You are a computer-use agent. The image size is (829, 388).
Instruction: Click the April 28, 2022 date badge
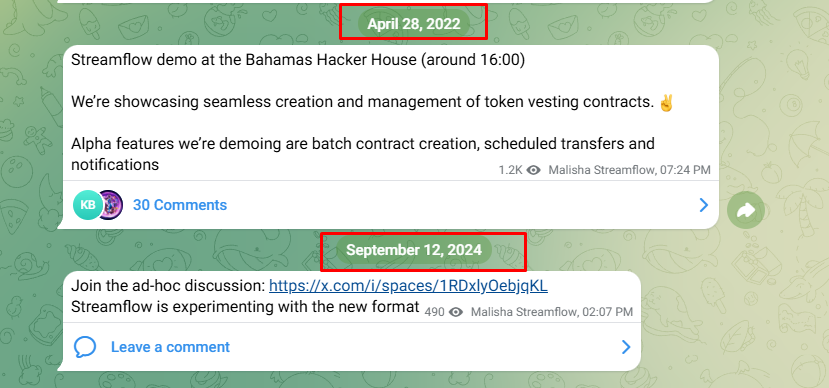tap(414, 24)
